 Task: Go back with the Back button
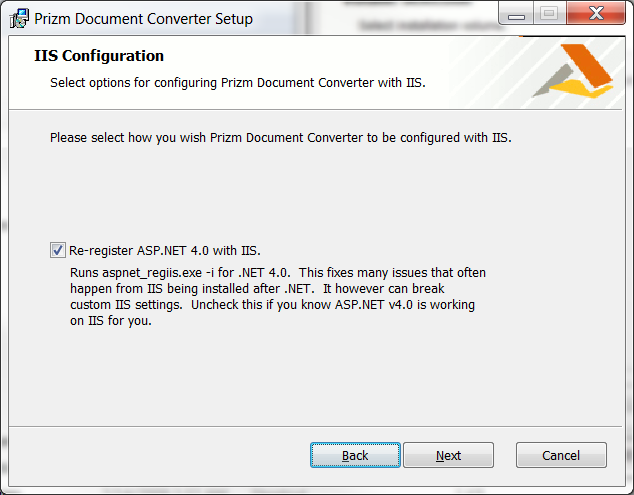coord(355,455)
